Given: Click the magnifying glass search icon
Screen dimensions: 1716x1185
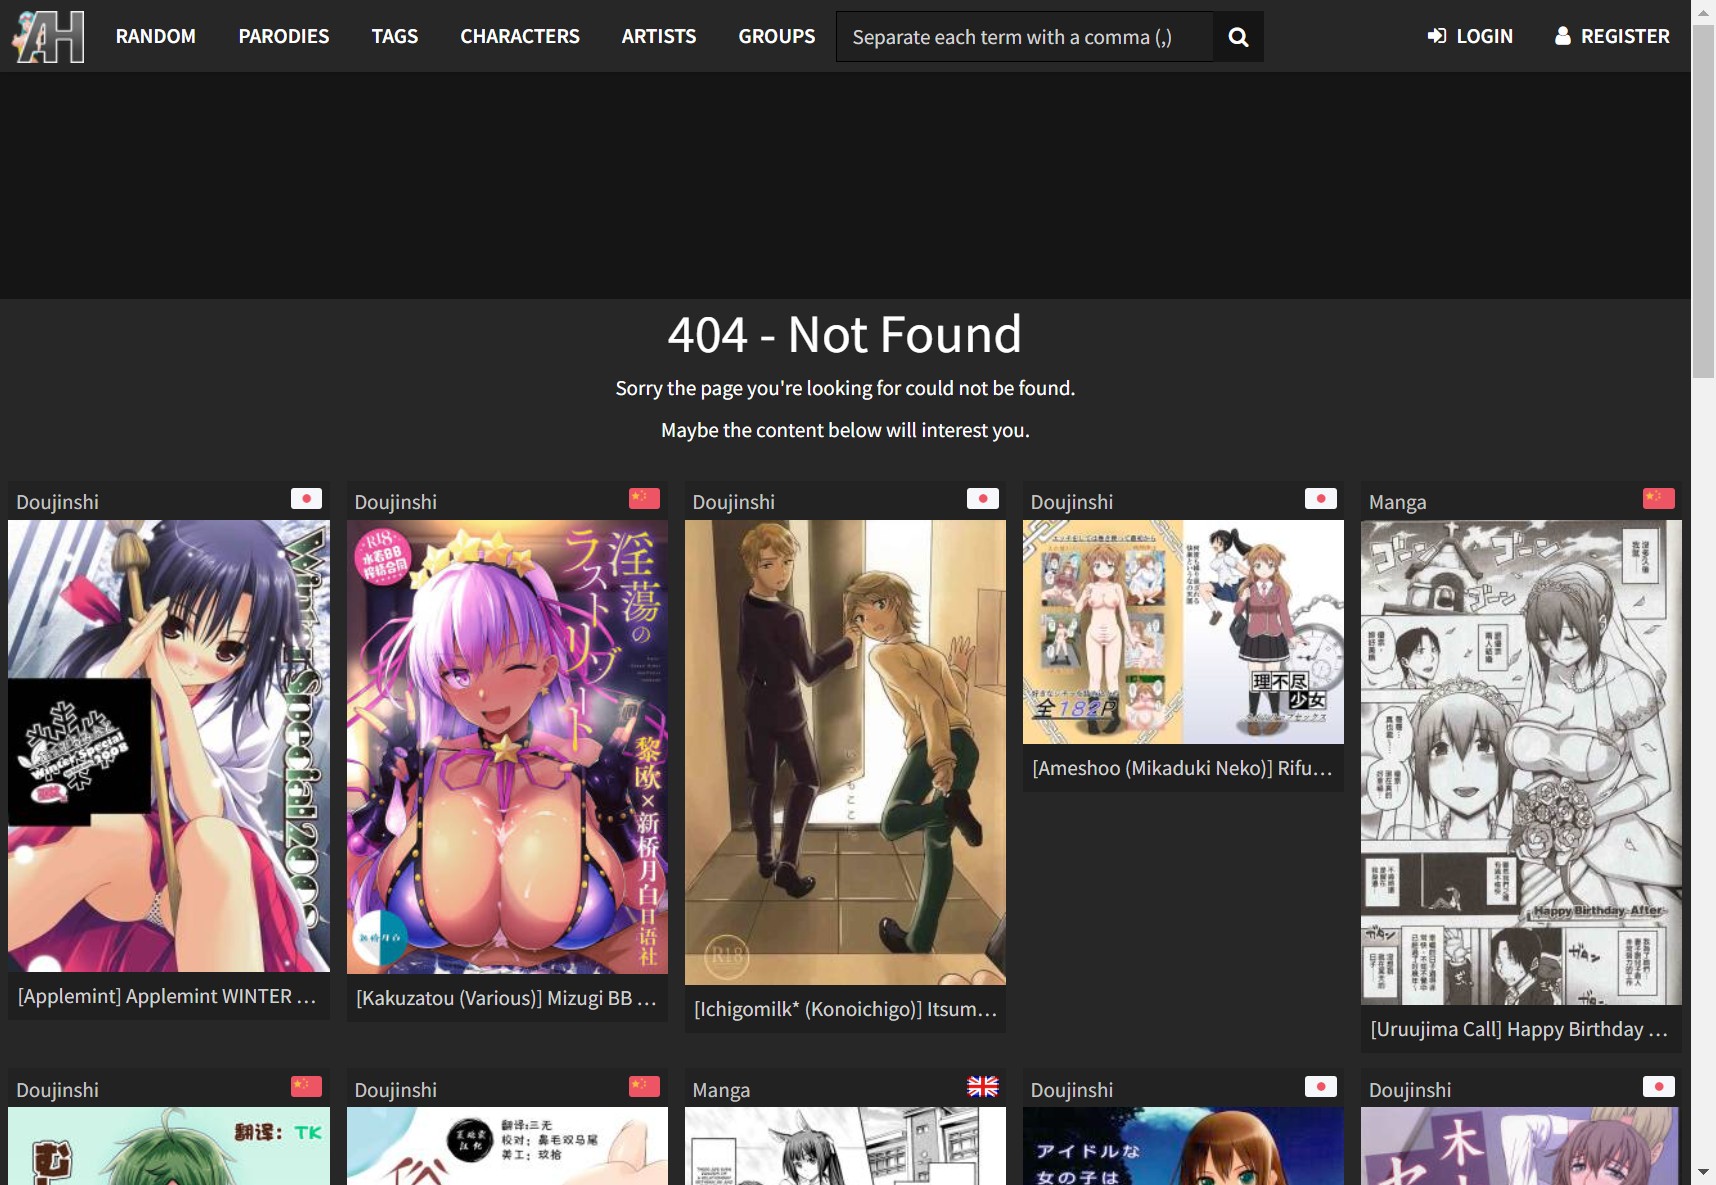Looking at the screenshot, I should (1238, 36).
